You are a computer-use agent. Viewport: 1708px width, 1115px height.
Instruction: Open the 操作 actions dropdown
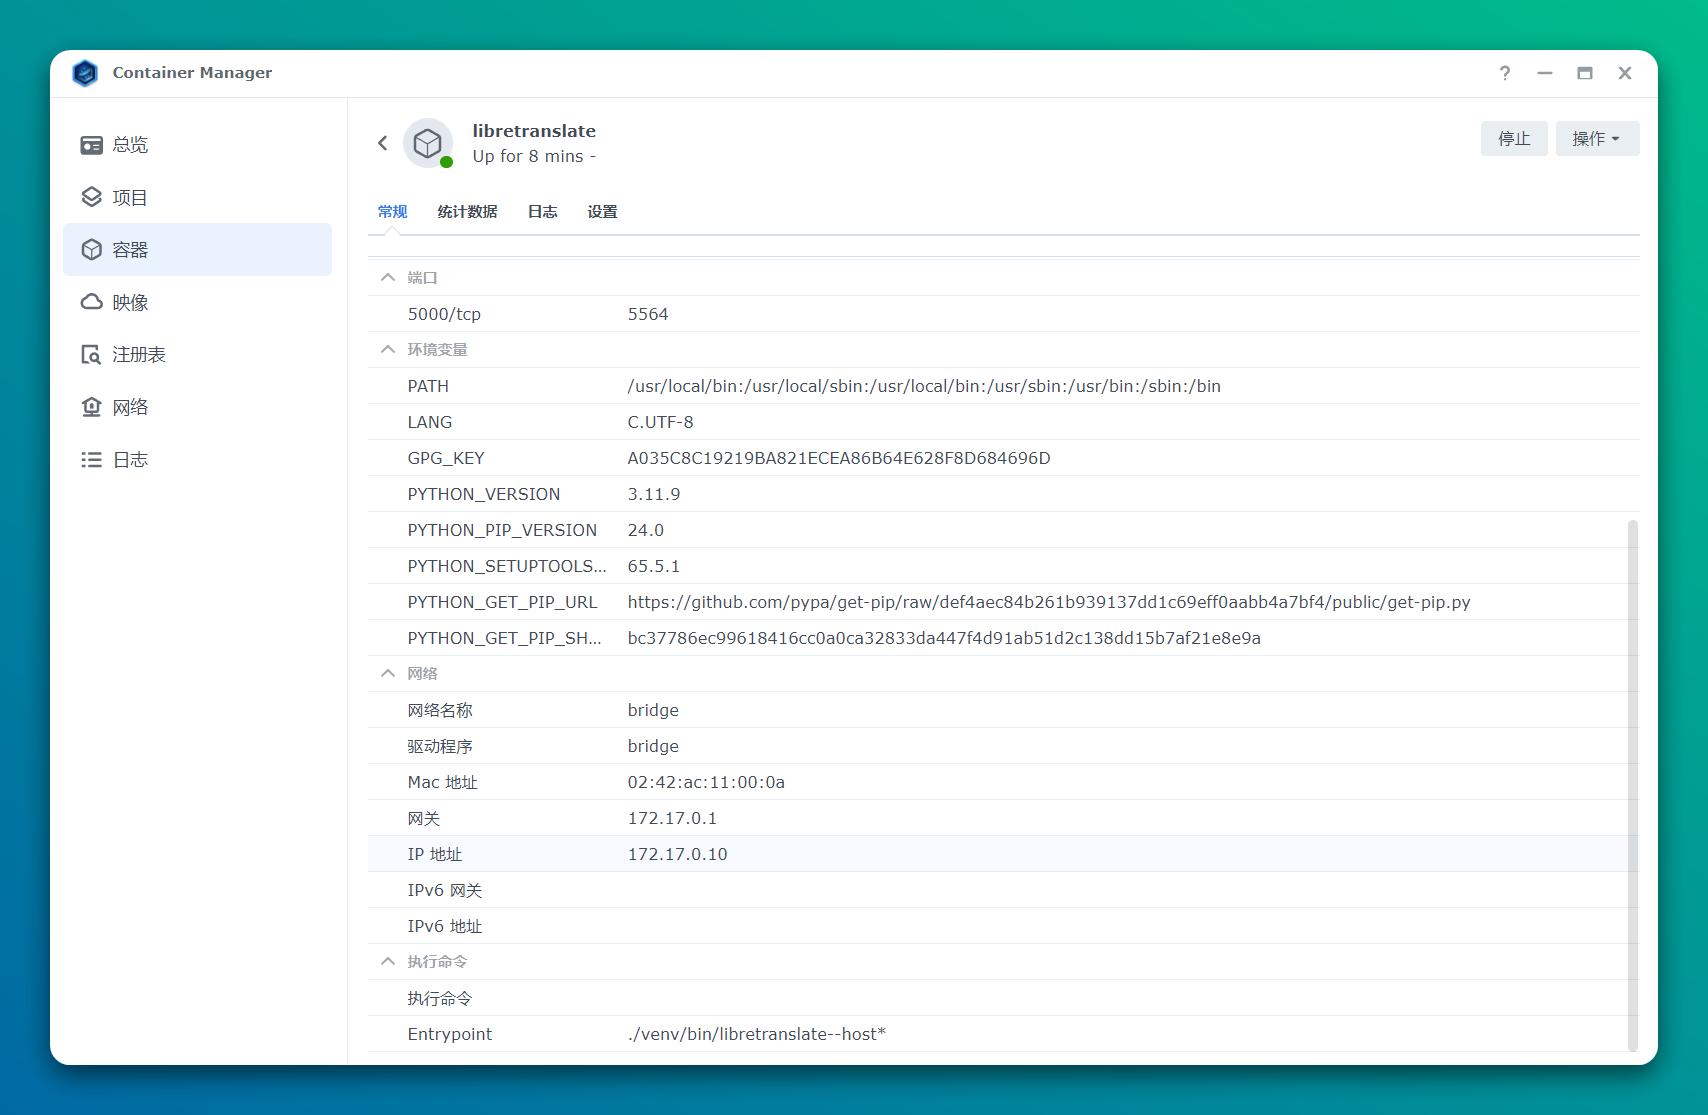[x=1597, y=139]
